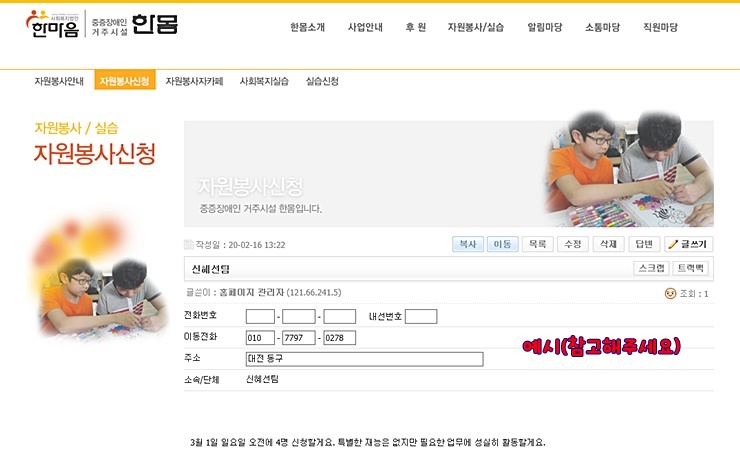This screenshot has height=475, width=740.
Task: Click the 내선번호 extension input box
Action: 421,316
